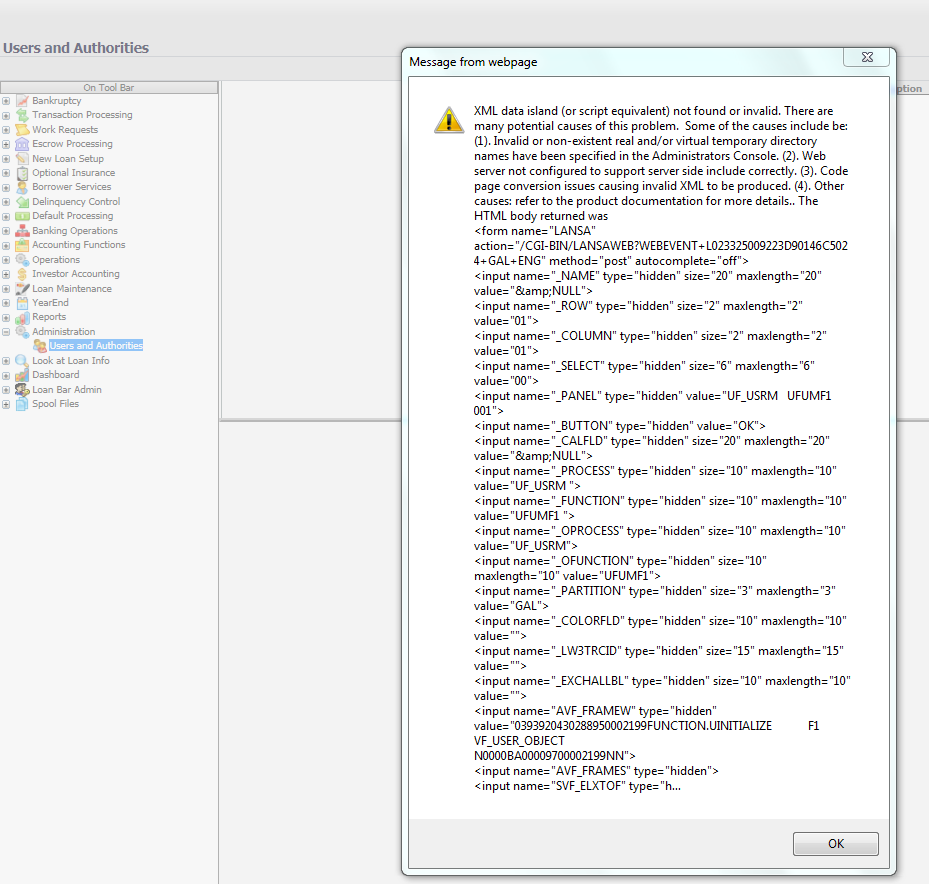Click the Bankruptcy chart icon

(x=22, y=101)
